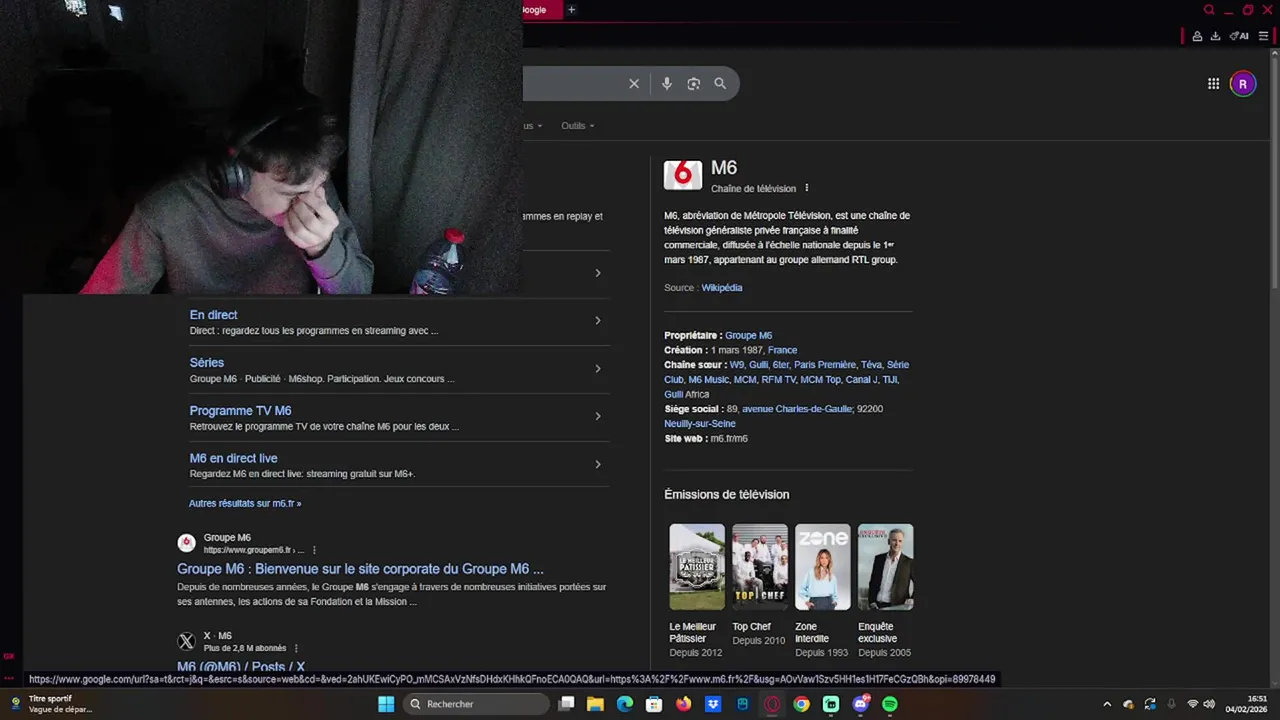The height and width of the screenshot is (720, 1280).
Task: Open the Paris Première channel link
Action: 825,365
